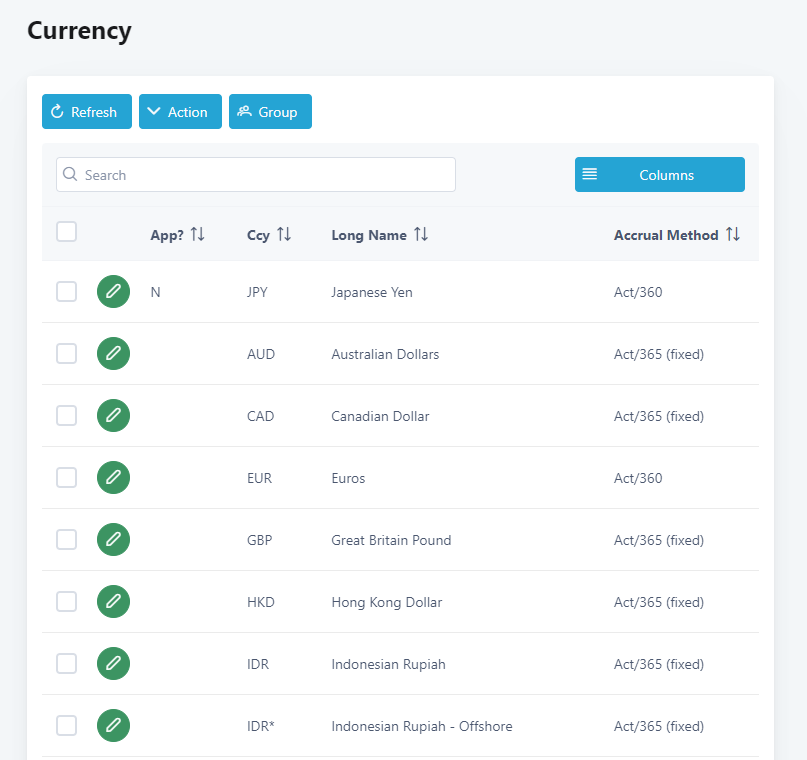The width and height of the screenshot is (807, 760).
Task: Edit Indonesian Rupiah - Offshore row
Action: pos(113,726)
